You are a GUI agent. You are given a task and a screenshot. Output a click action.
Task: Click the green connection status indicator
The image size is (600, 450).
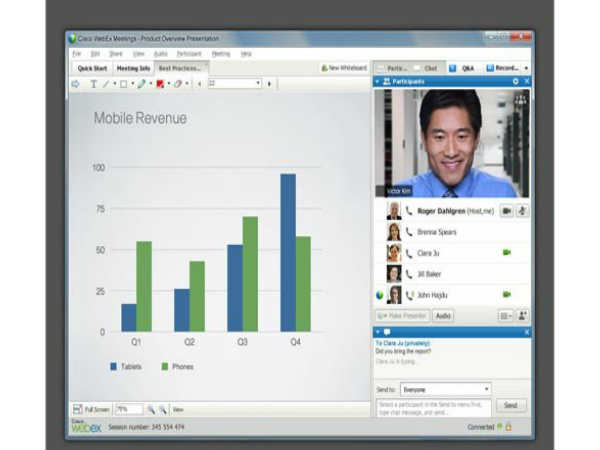(x=499, y=426)
